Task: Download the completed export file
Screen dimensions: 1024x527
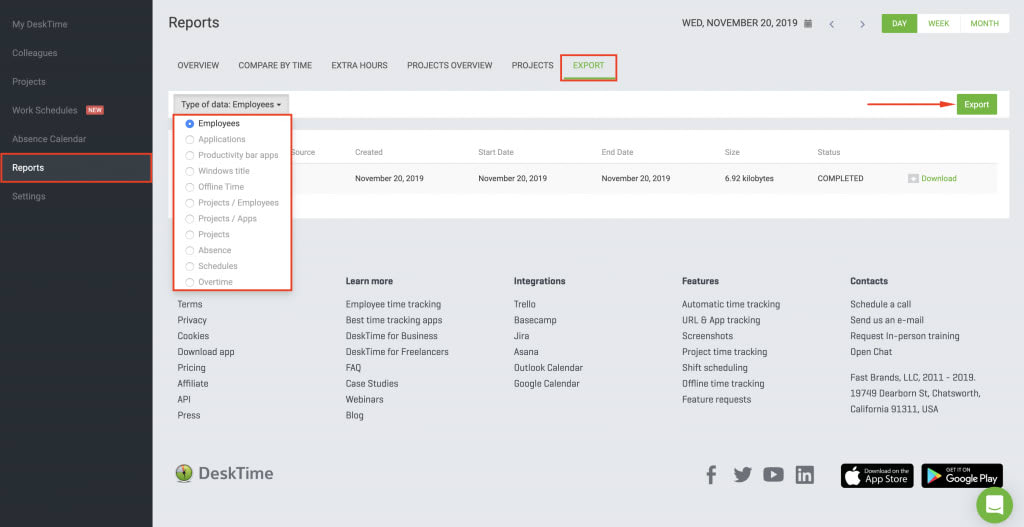Action: (938, 178)
